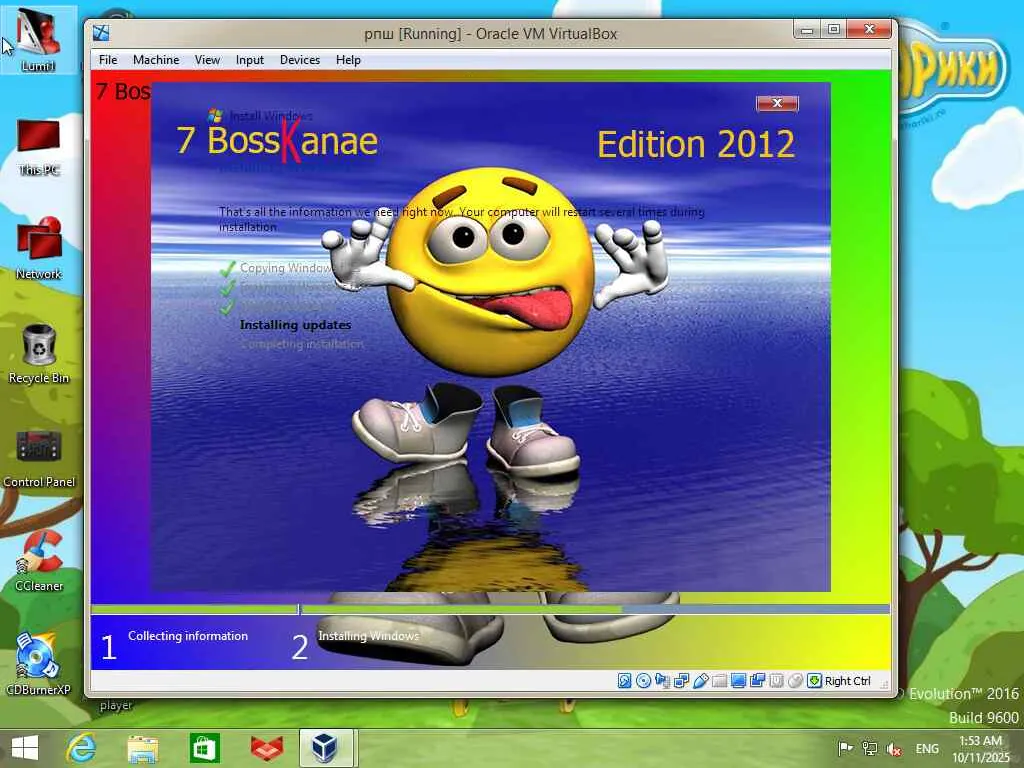The width and height of the screenshot is (1024, 768).
Task: Click the two-monitors indicator before the USB plug icon
Action: click(681, 681)
